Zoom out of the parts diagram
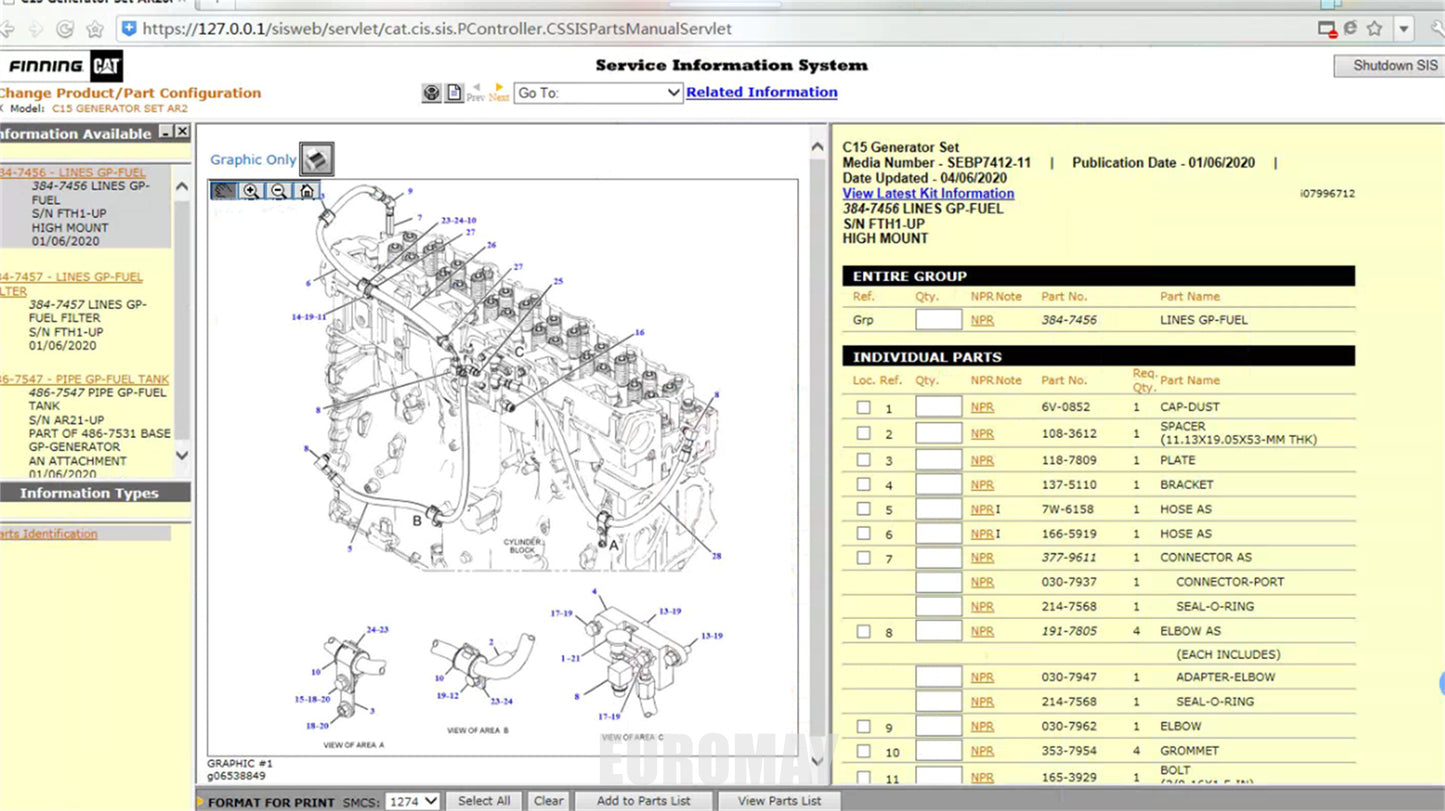 coord(279,191)
